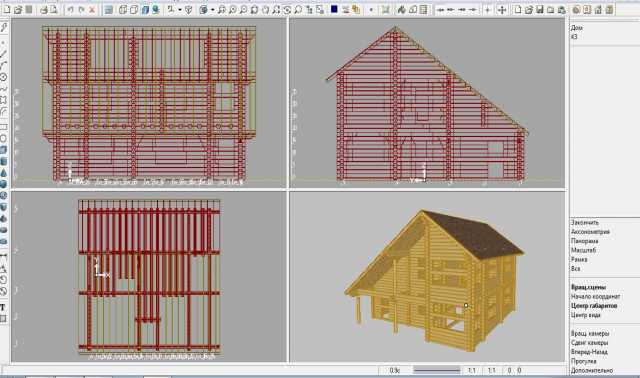Click Закончить in the right command menu
This screenshot has width=640, height=378.
pos(584,222)
